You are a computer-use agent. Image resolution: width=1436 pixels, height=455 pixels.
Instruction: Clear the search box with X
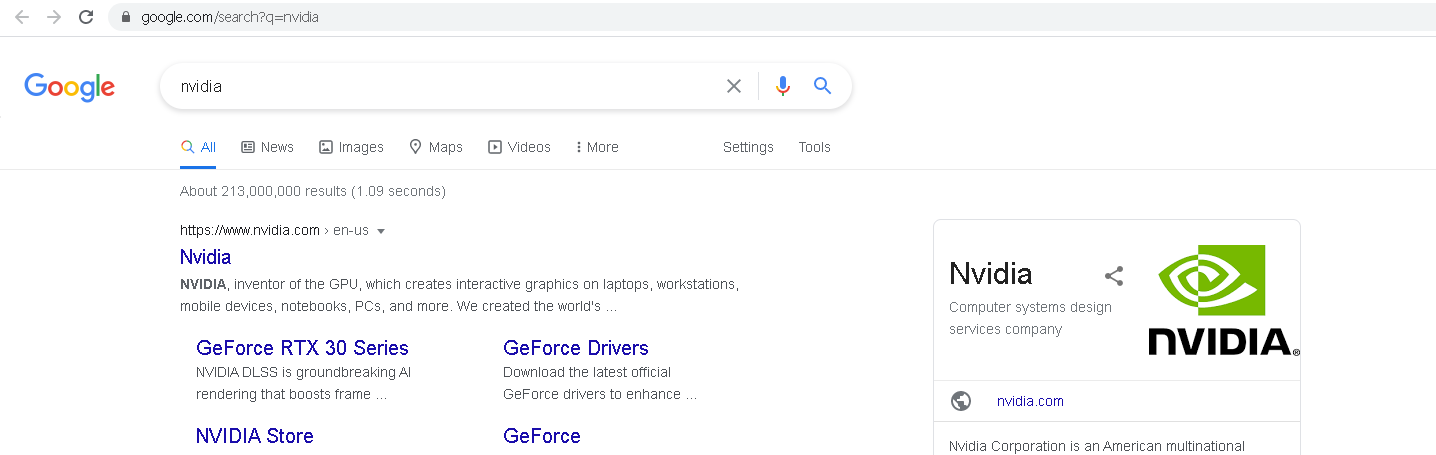(734, 86)
